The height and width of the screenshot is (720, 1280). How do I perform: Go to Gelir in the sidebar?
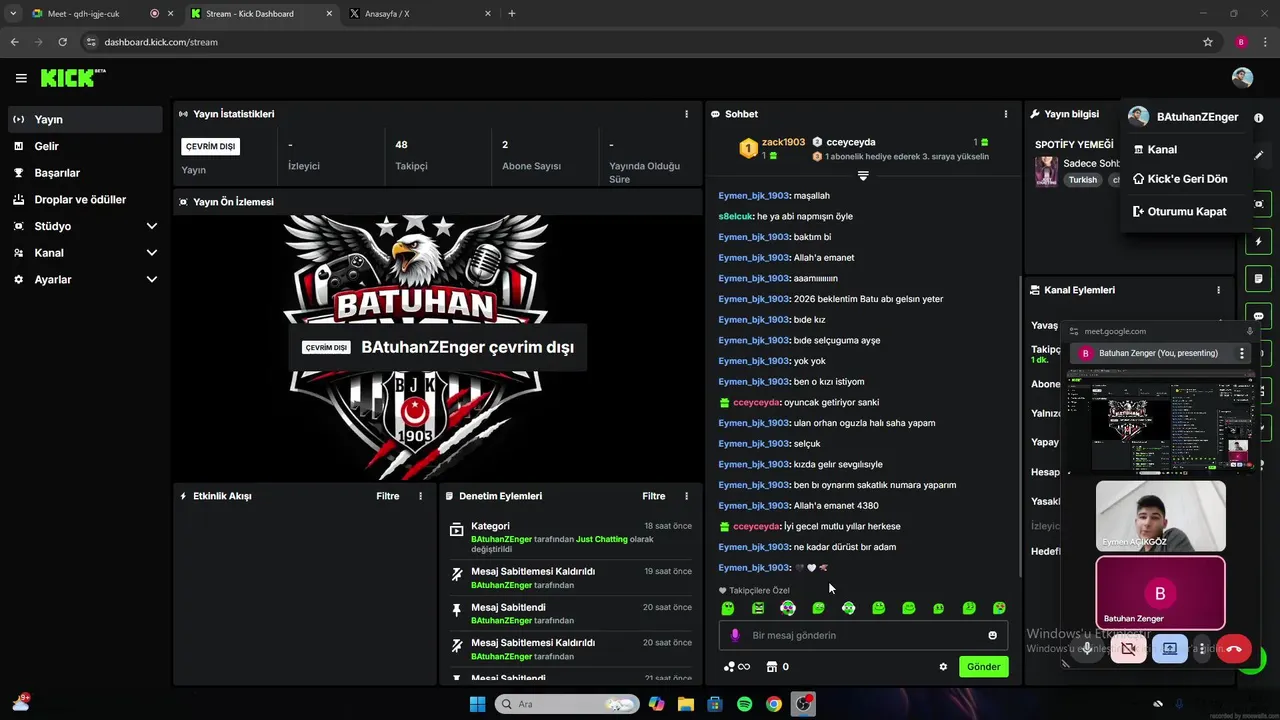(x=85, y=146)
